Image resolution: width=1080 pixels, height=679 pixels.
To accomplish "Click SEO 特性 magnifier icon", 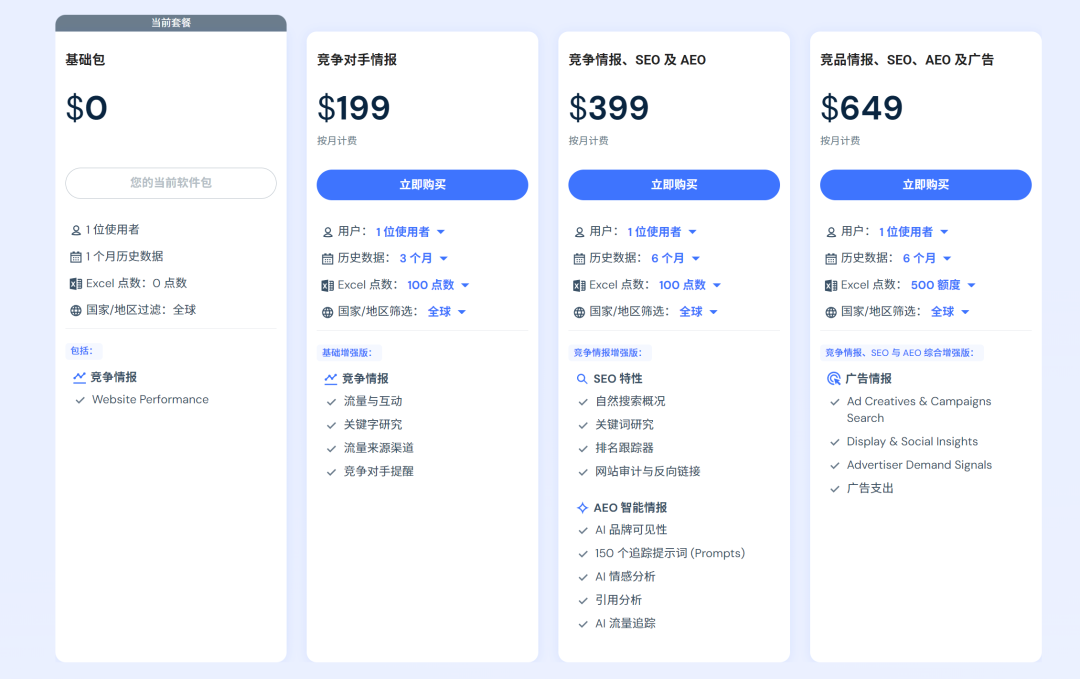I will click(582, 379).
